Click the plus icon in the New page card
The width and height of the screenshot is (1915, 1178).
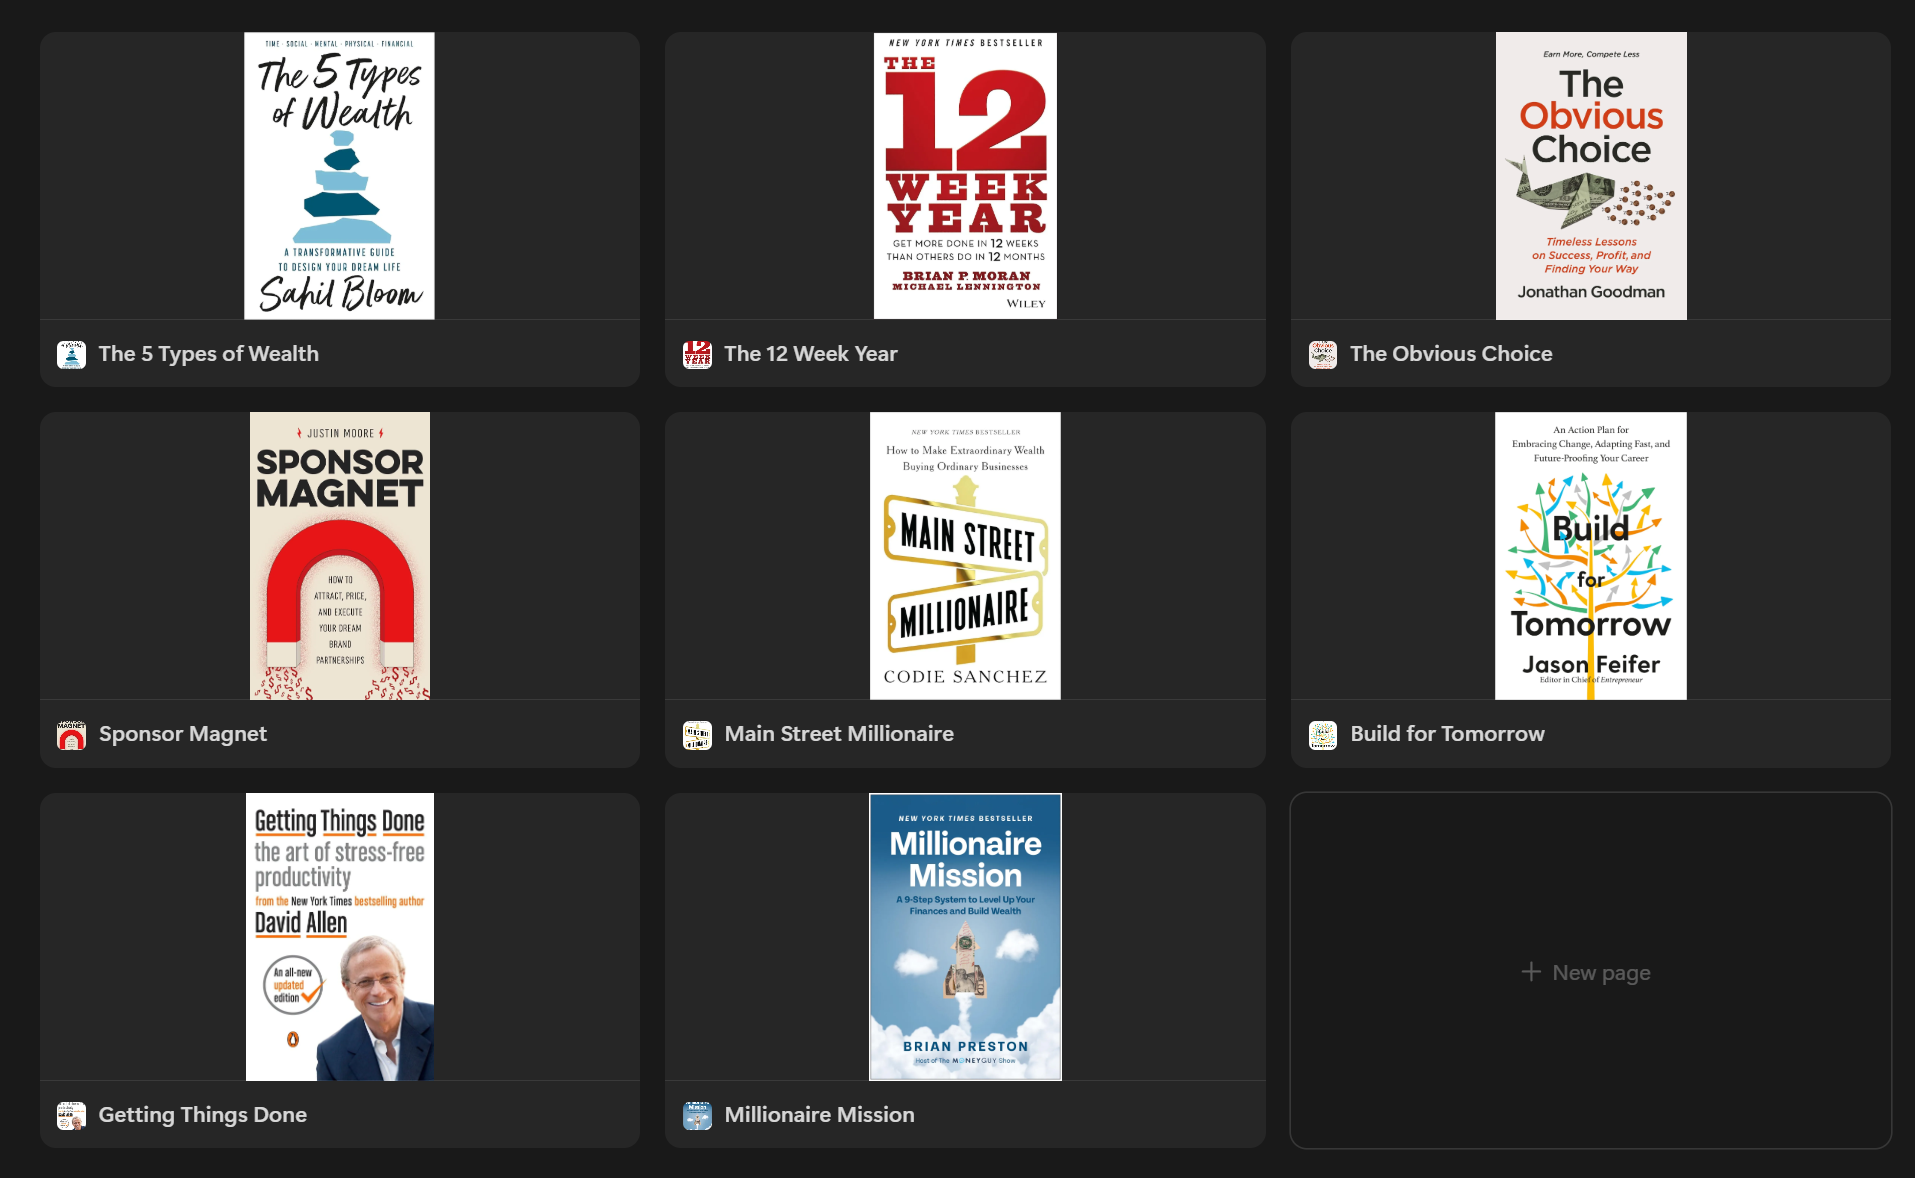tap(1531, 972)
